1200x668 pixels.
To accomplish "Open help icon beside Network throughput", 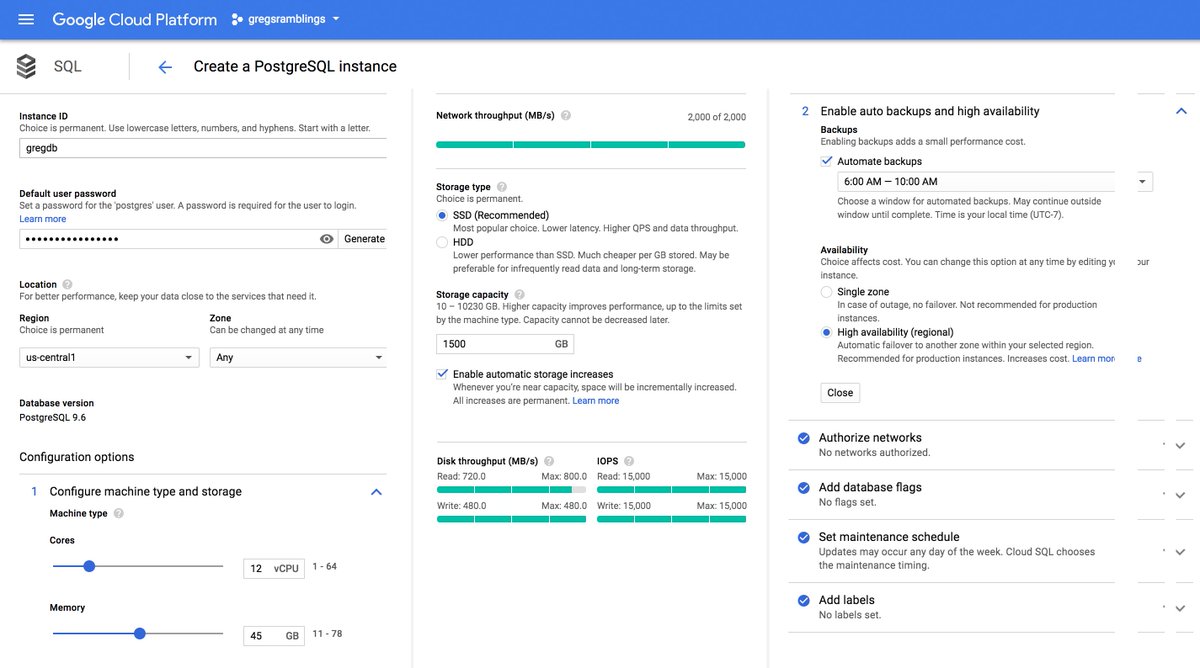I will coord(566,116).
